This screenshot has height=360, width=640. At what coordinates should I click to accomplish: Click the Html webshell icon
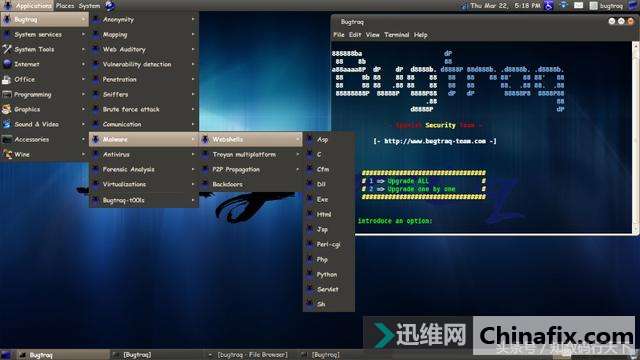pyautogui.click(x=310, y=214)
